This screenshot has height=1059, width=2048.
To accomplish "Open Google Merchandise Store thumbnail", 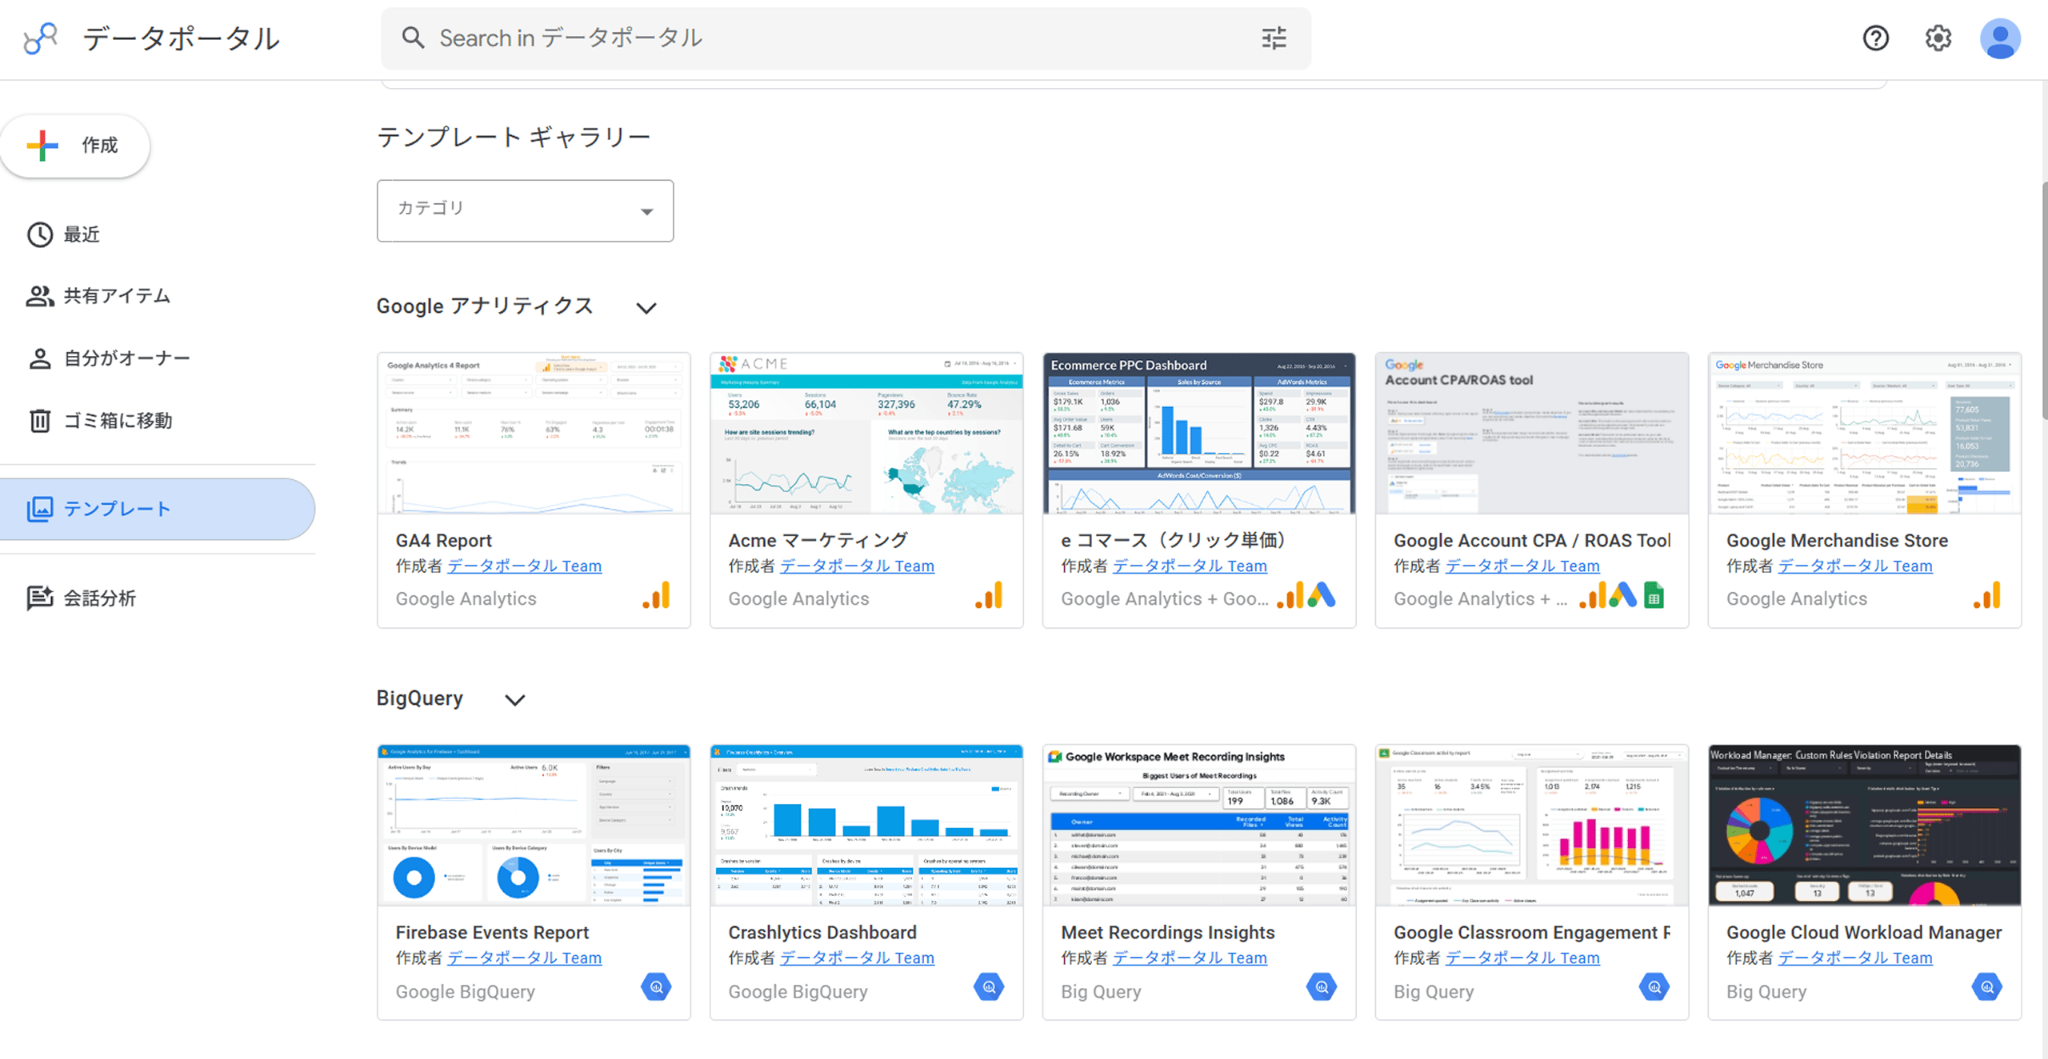I will click(1865, 433).
